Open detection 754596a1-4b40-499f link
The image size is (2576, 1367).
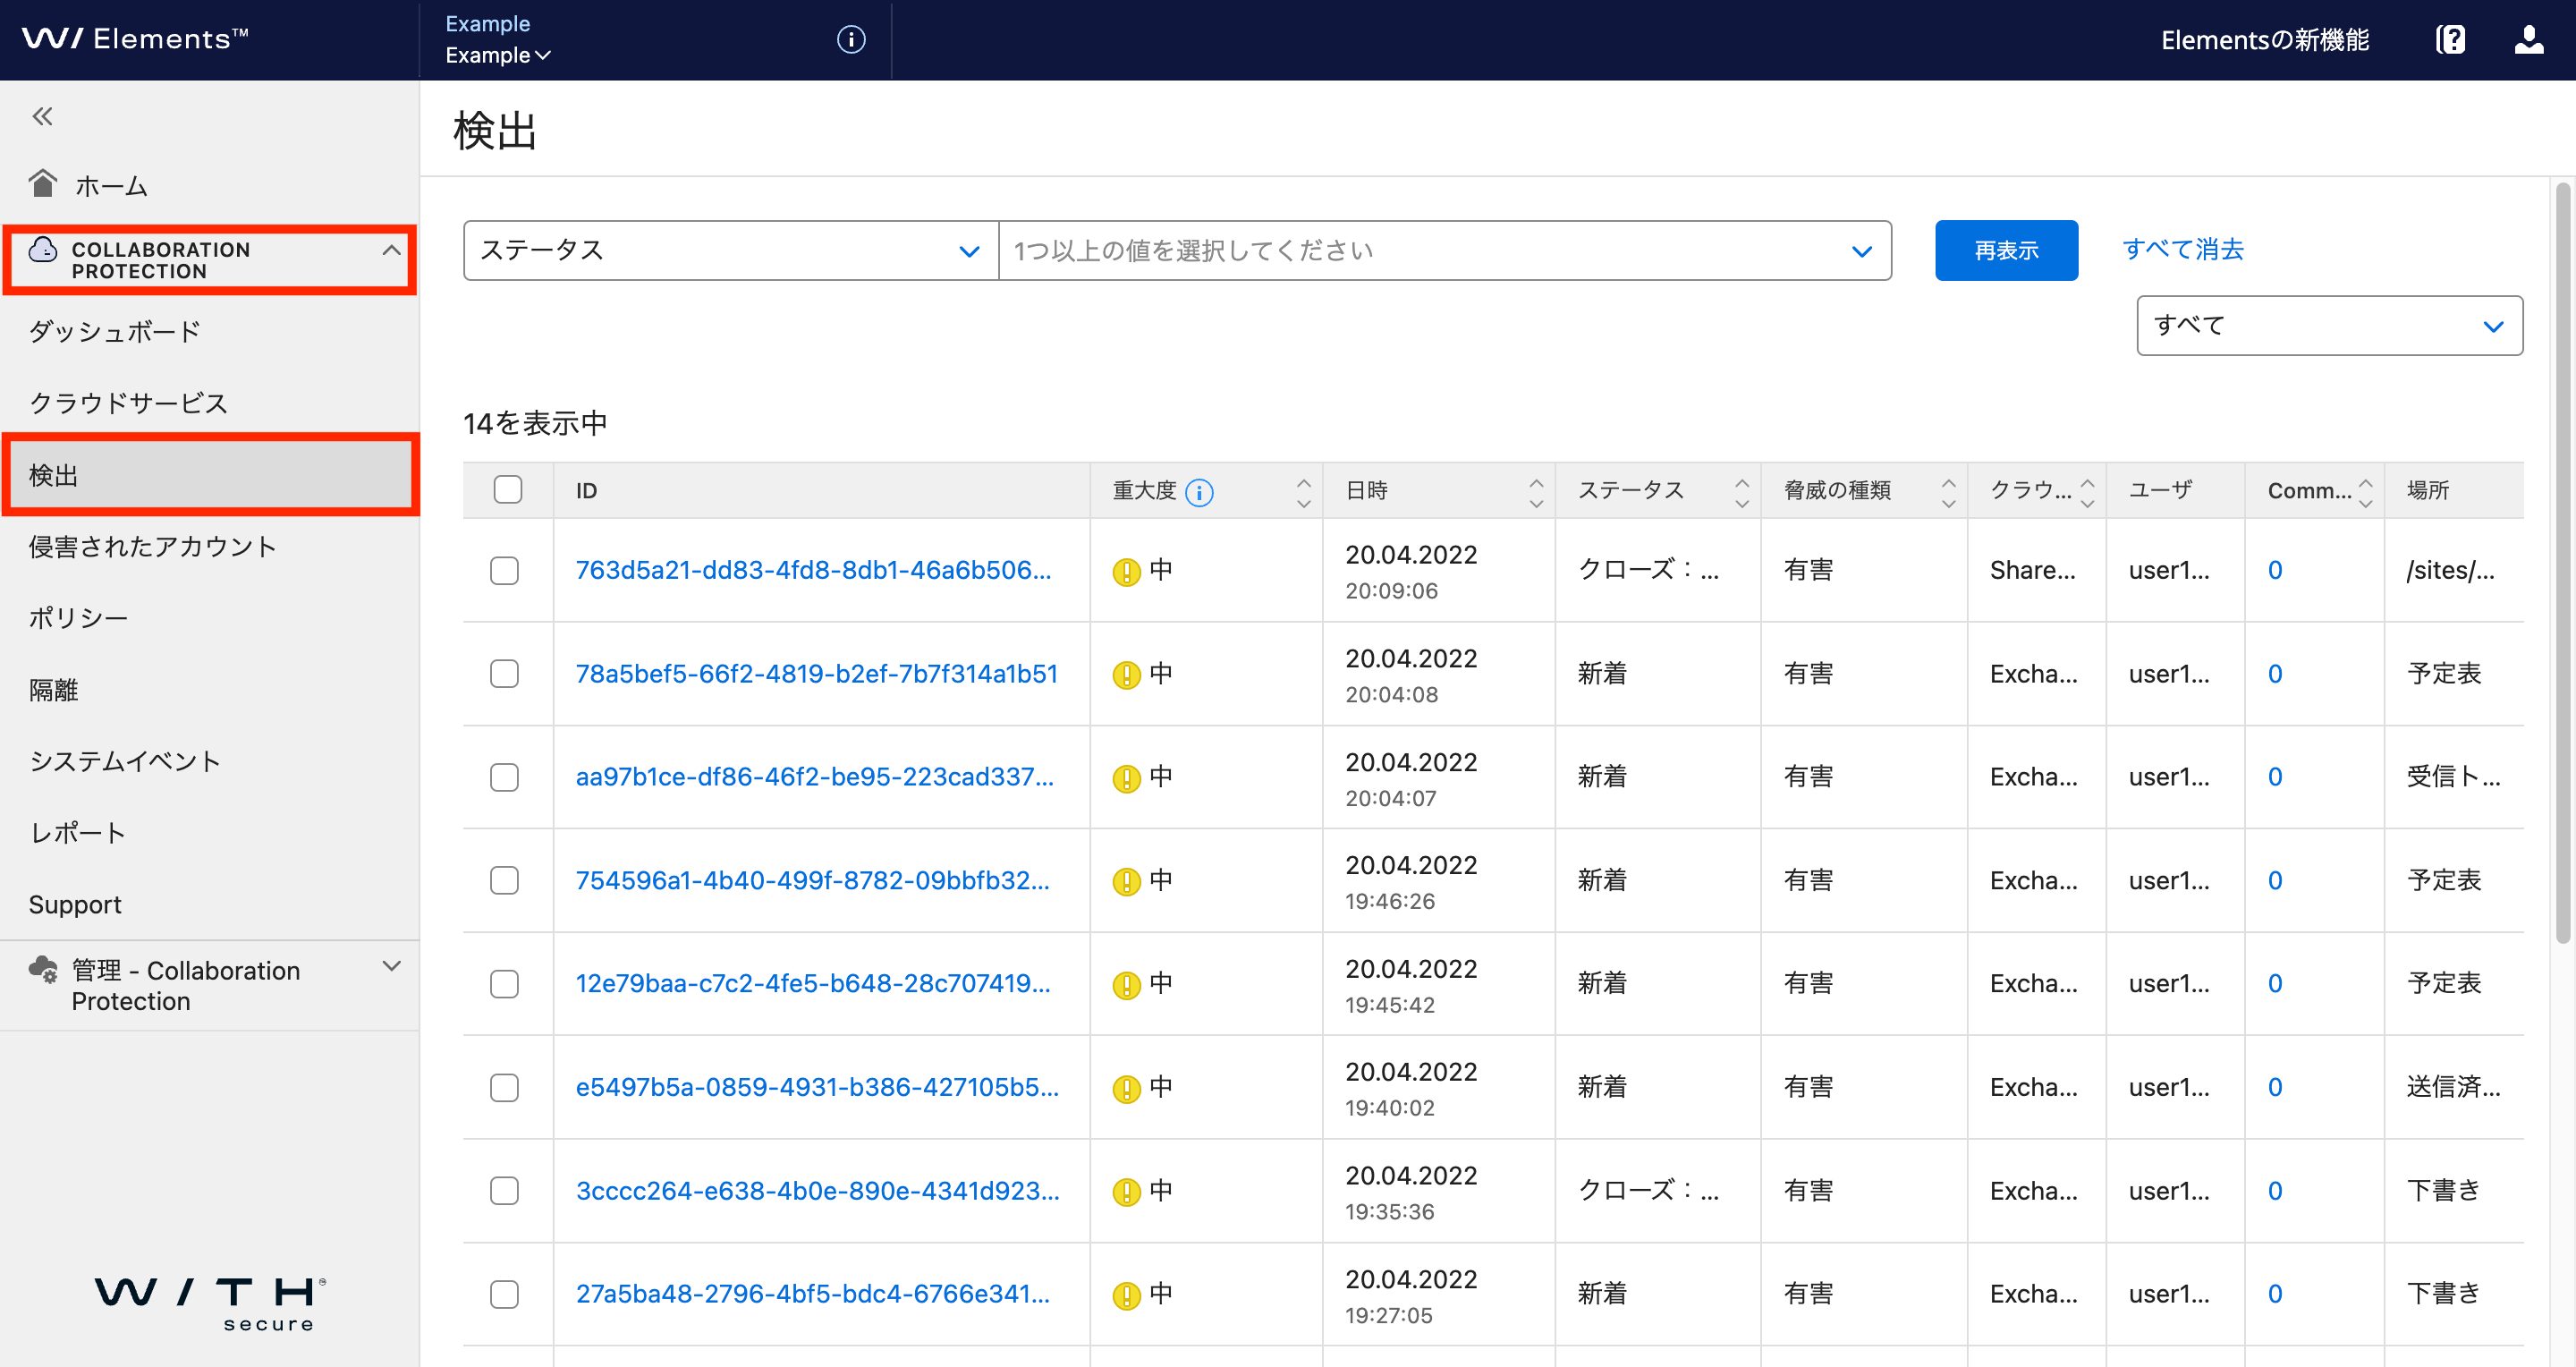(x=812, y=881)
